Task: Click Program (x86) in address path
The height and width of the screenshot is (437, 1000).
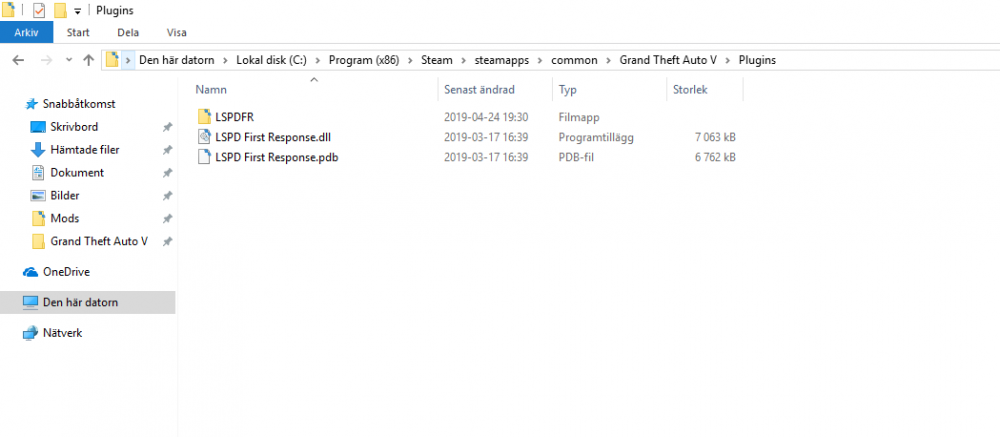Action: [364, 61]
